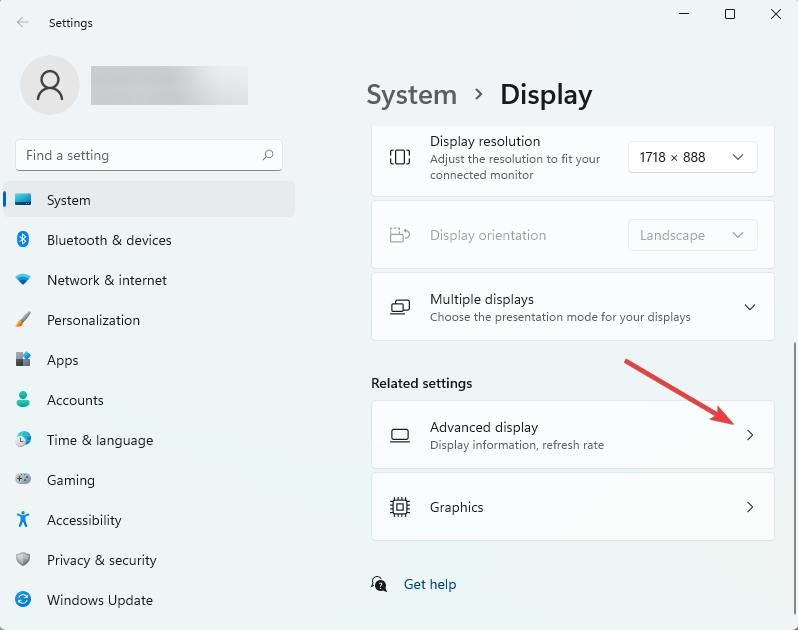798x630 pixels.
Task: Click the Find a setting search box
Action: [149, 155]
